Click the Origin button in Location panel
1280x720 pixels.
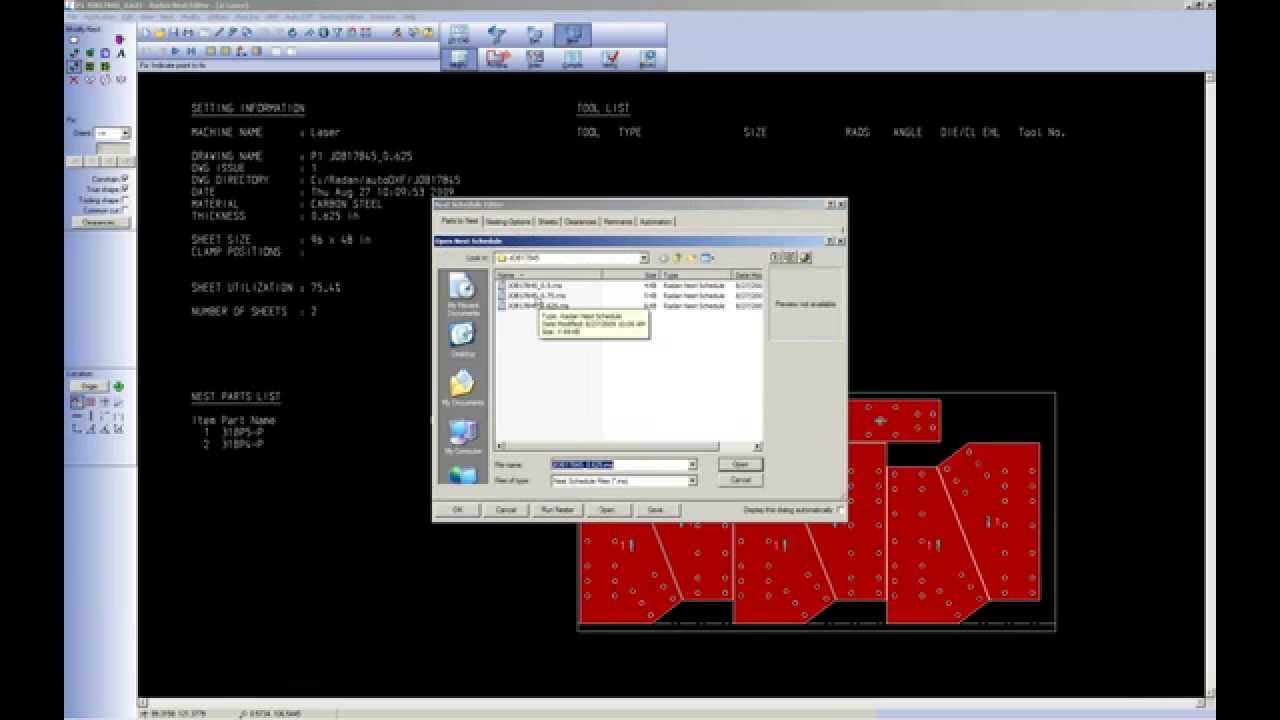click(x=89, y=386)
